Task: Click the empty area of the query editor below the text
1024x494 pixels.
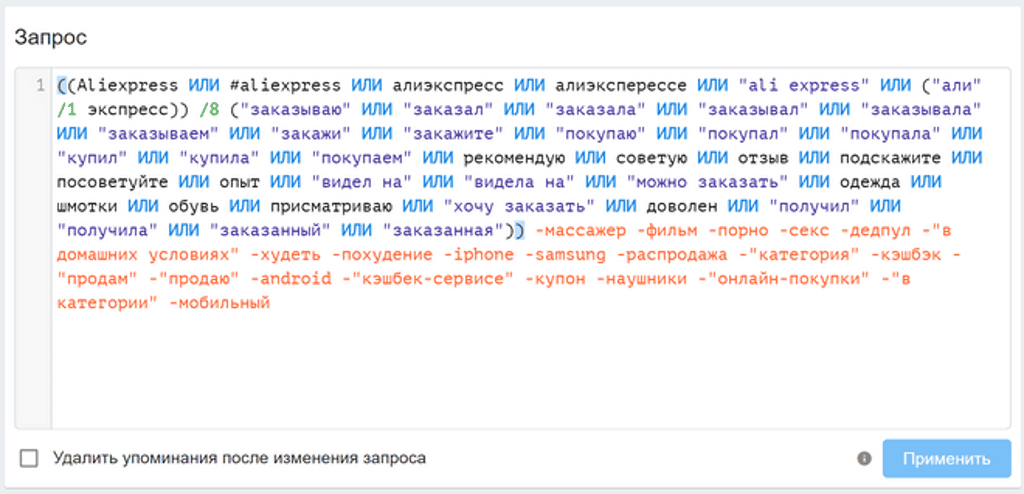Action: tap(530, 369)
